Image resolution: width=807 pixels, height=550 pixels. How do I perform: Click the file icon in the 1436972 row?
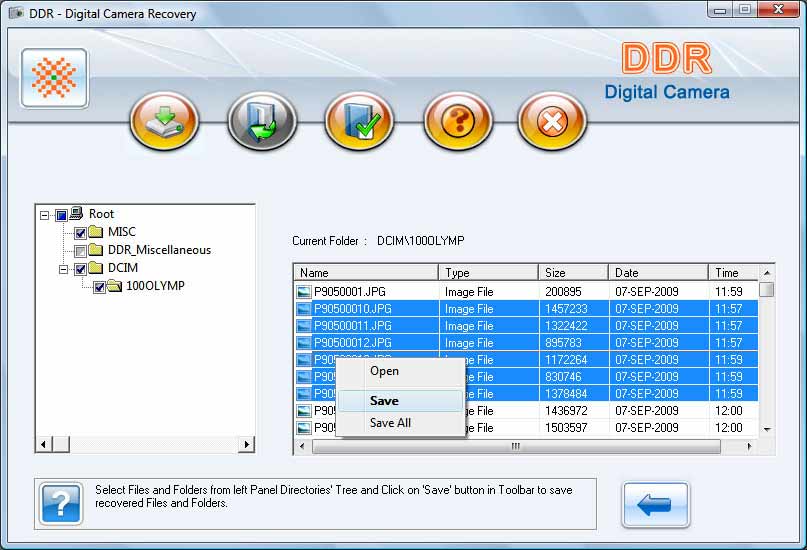304,411
